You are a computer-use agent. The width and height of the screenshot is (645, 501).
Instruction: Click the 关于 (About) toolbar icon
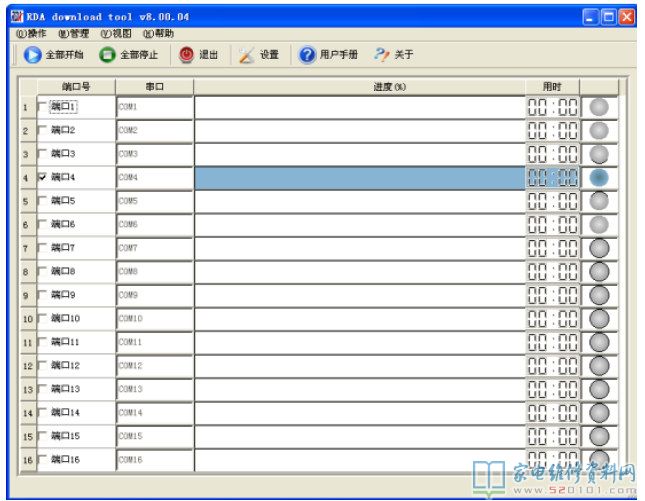(x=381, y=55)
